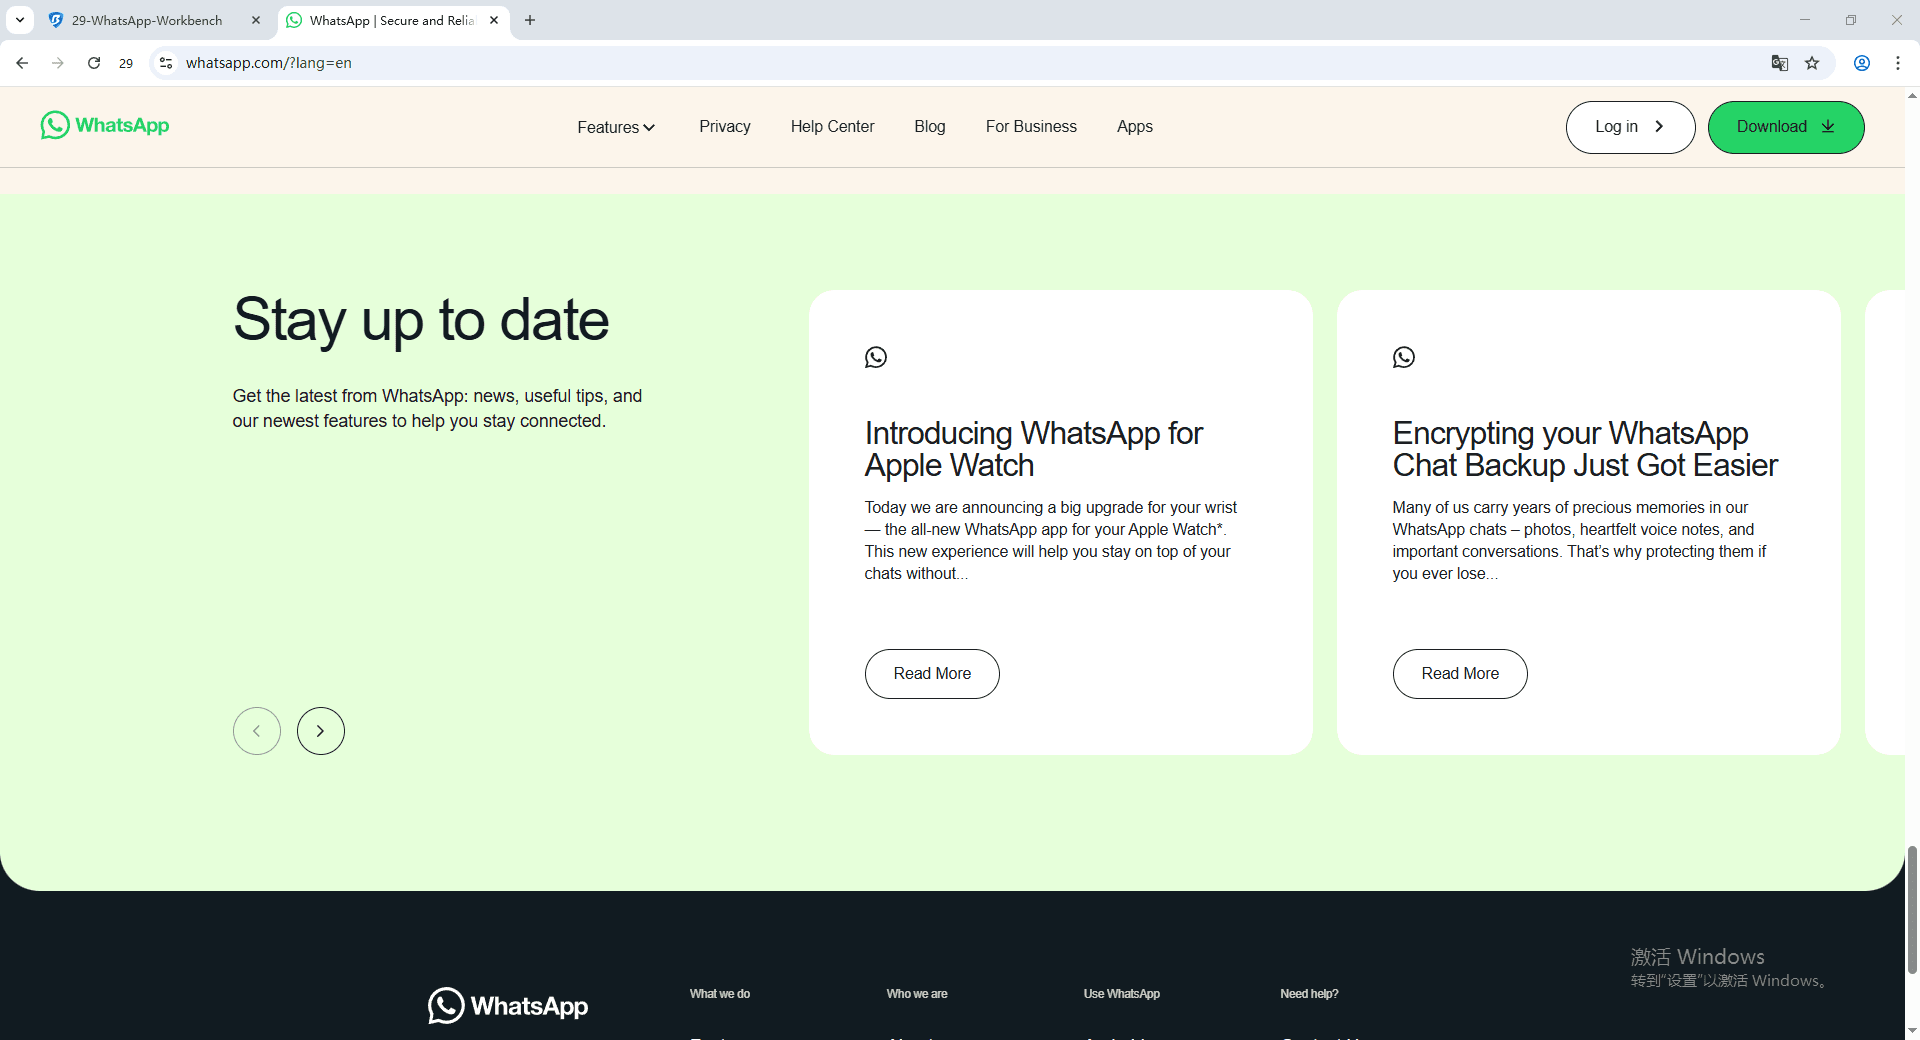This screenshot has height=1040, width=1920.
Task: Click the WhatsApp icon on the chat backup card
Action: (x=1403, y=357)
